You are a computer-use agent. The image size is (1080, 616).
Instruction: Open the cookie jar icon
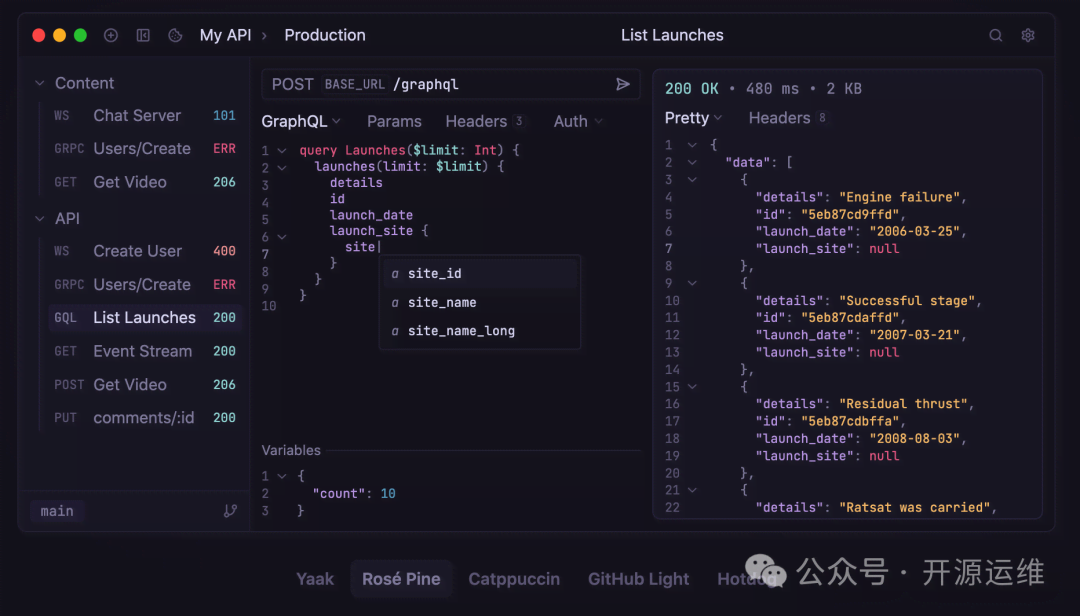(x=175, y=35)
